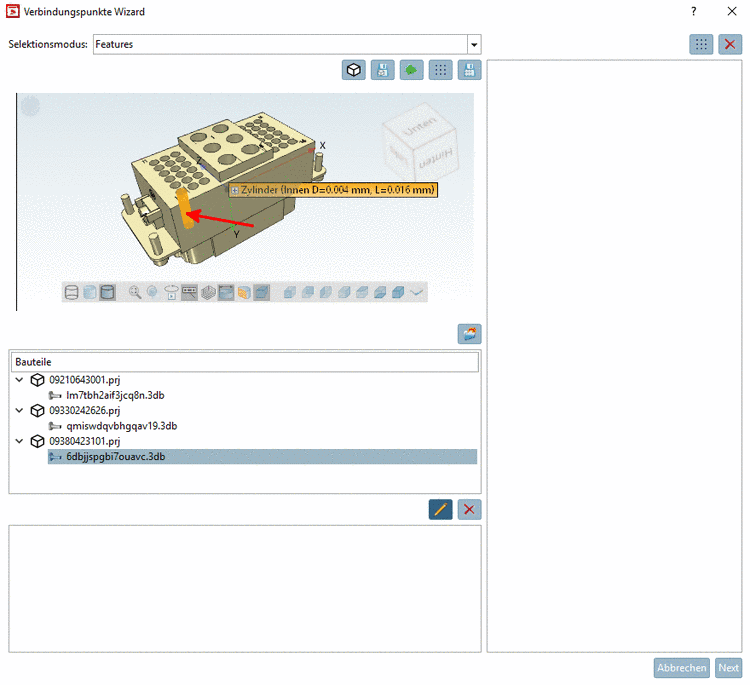Select the fourth cube view orientation icon
This screenshot has width=750, height=685.
[344, 292]
